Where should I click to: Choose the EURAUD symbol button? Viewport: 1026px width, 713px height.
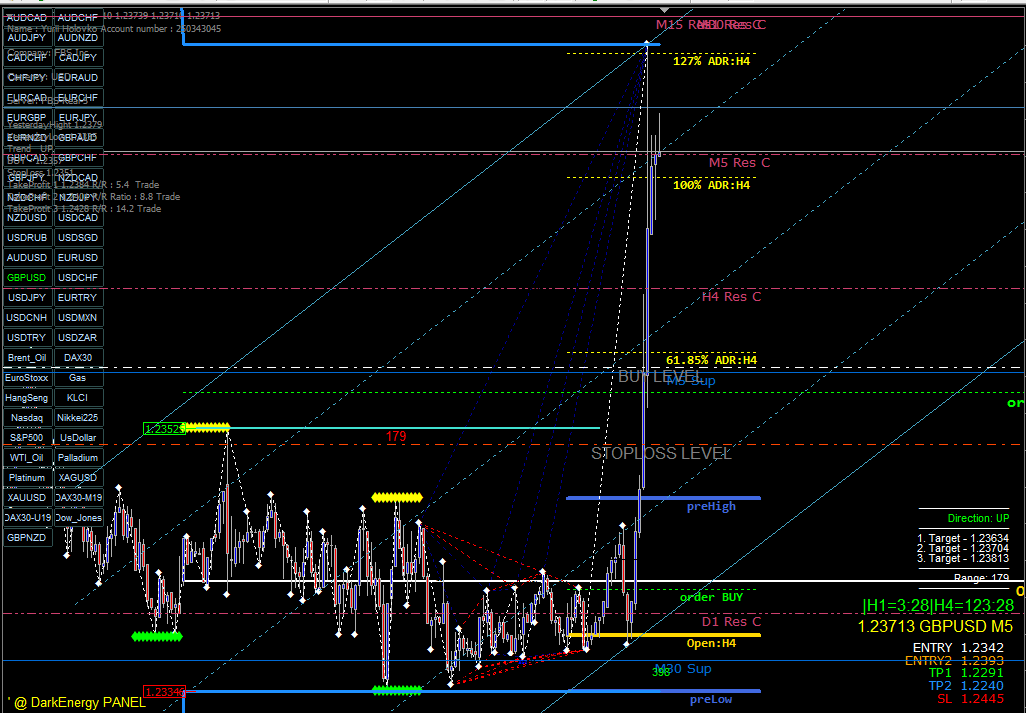tap(79, 77)
